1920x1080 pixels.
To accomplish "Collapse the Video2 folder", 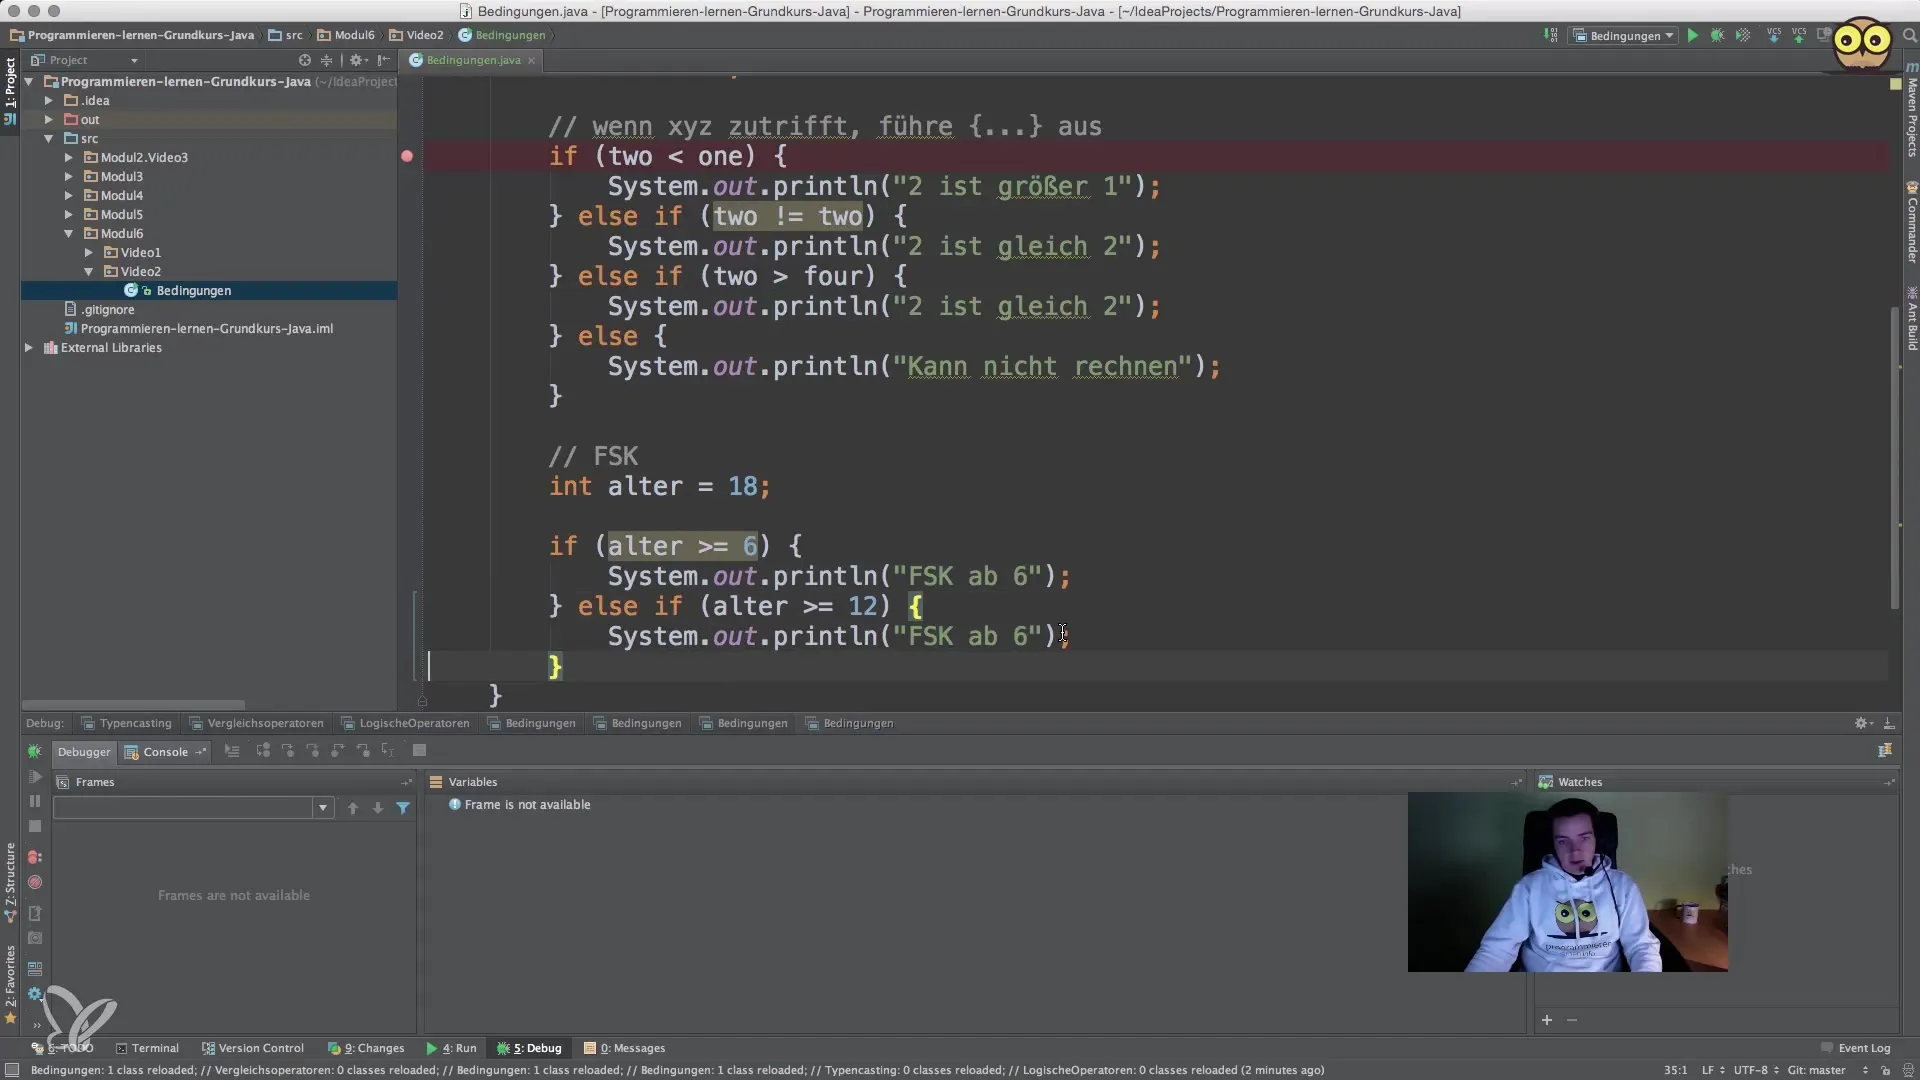I will coord(88,272).
